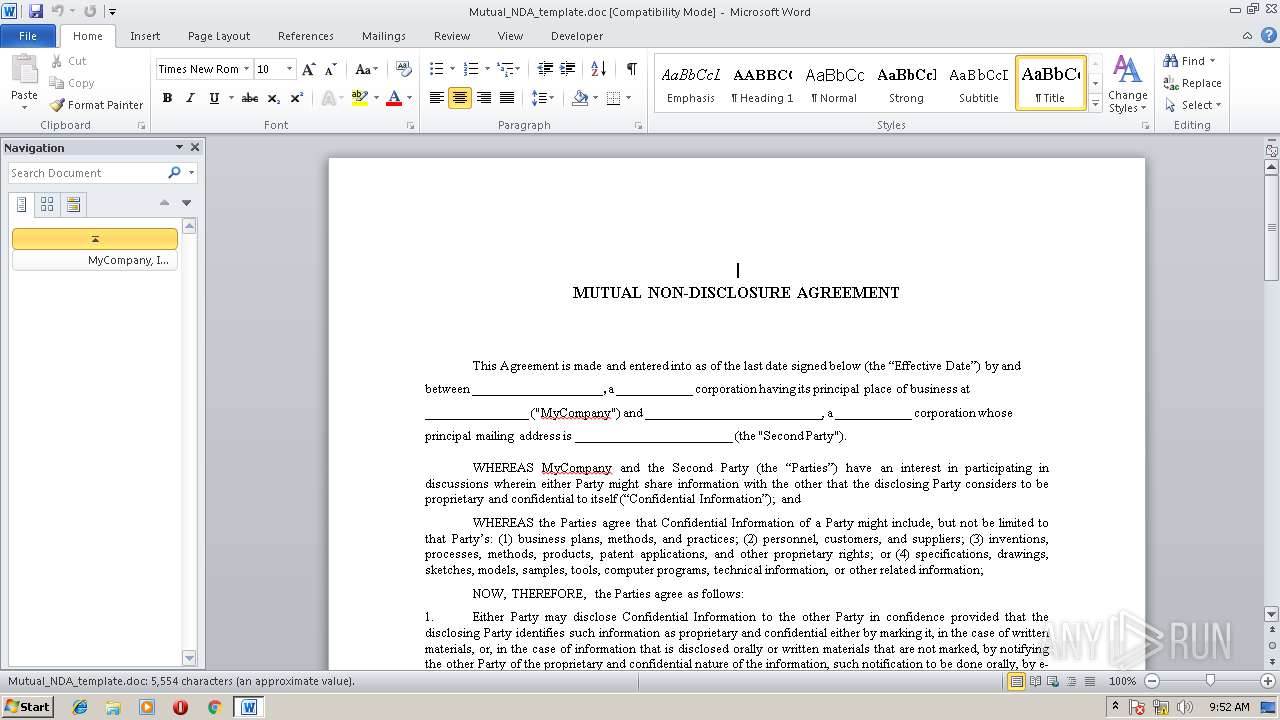1280x720 pixels.
Task: Apply borders to selection
Action: (614, 98)
